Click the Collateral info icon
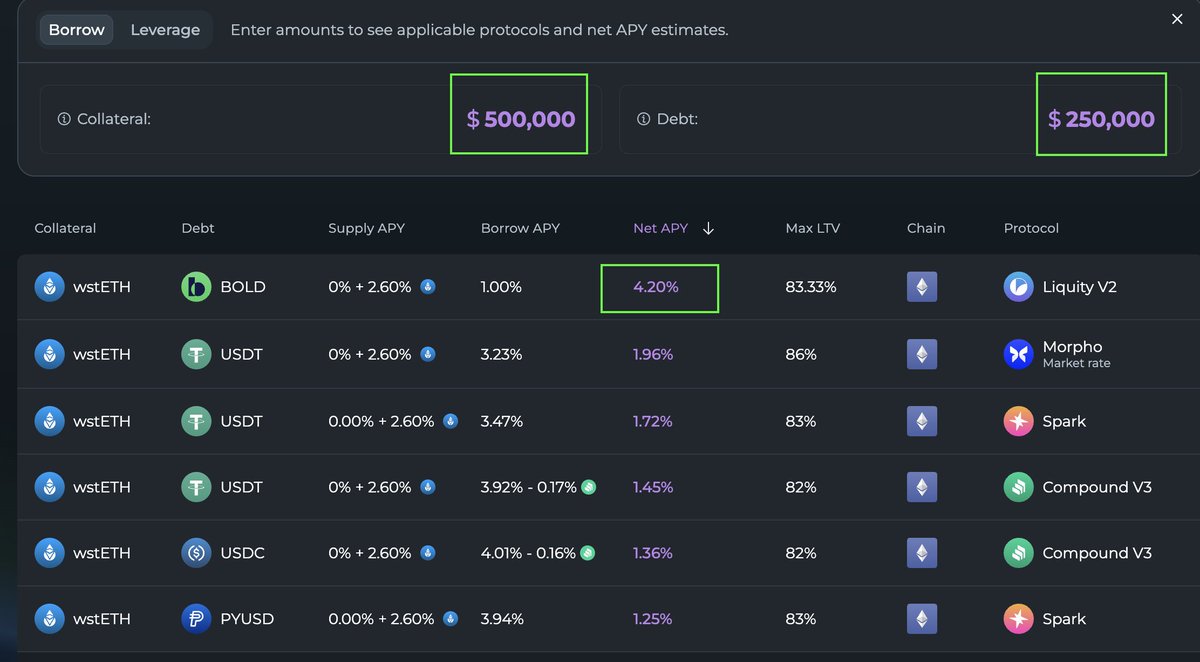The image size is (1200, 662). [x=64, y=119]
